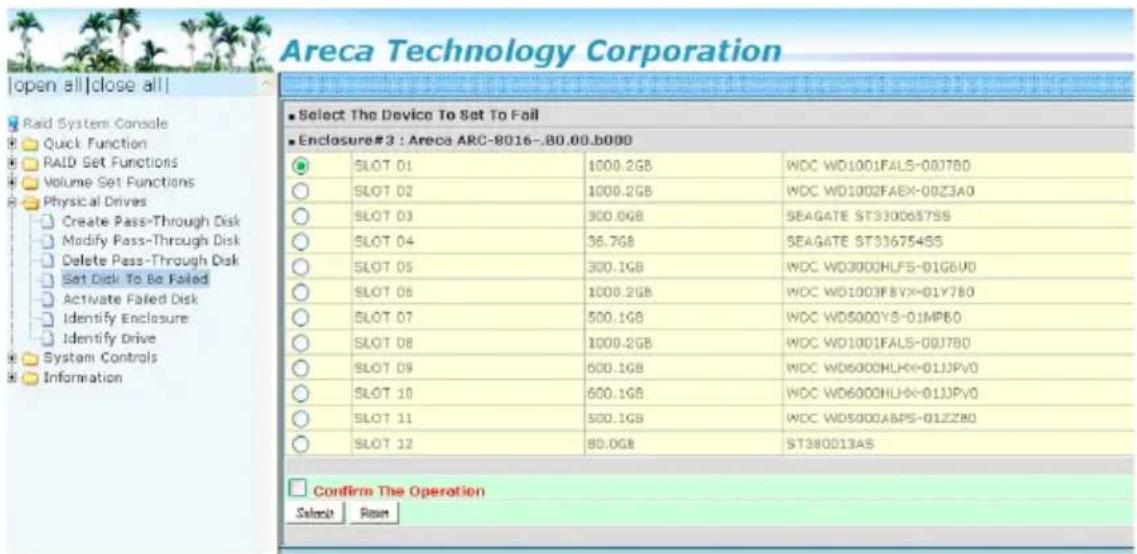Screen dimensions: 1137x554
Task: Select the SLOT 01 radio button
Action: pos(300,166)
